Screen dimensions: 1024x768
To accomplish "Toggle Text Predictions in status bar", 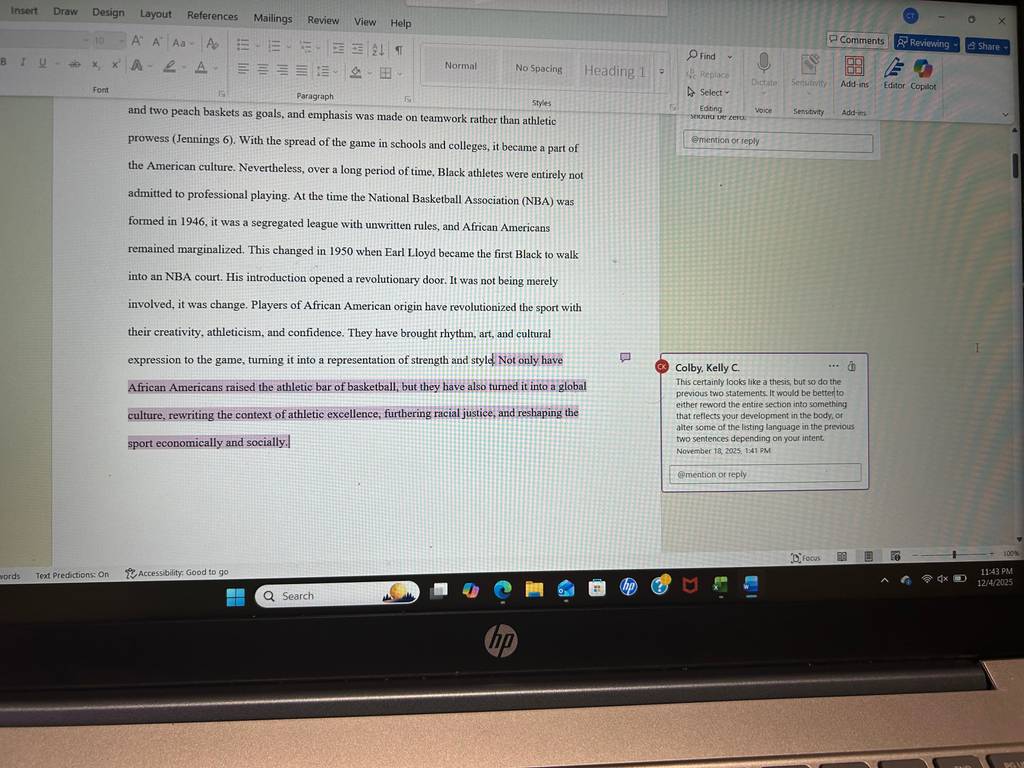I will tap(72, 575).
